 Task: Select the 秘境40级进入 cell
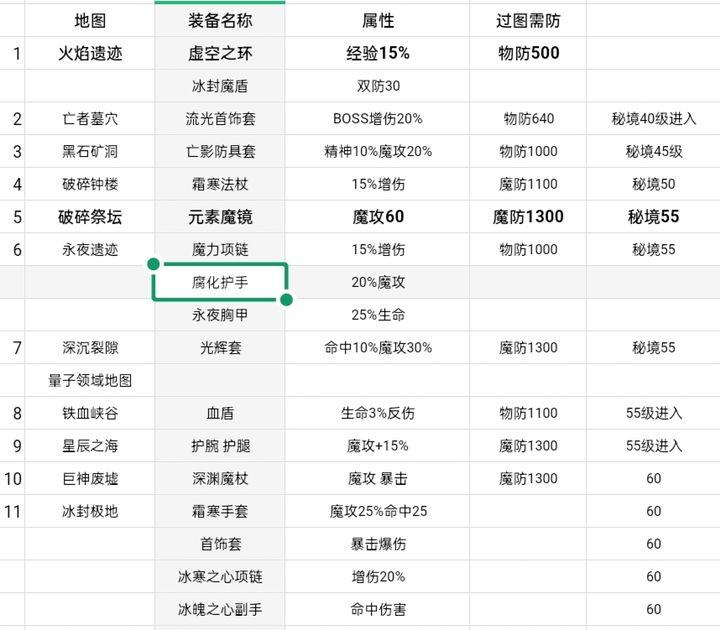(653, 119)
